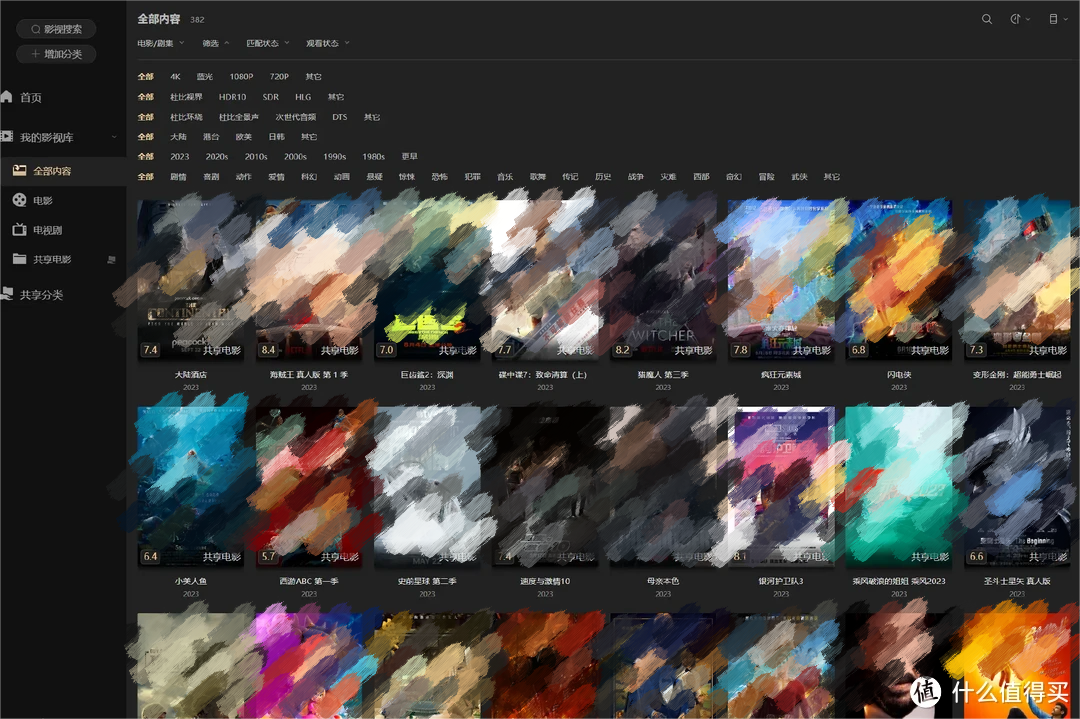
Task: Filter by 1990s decade
Action: pyautogui.click(x=335, y=157)
